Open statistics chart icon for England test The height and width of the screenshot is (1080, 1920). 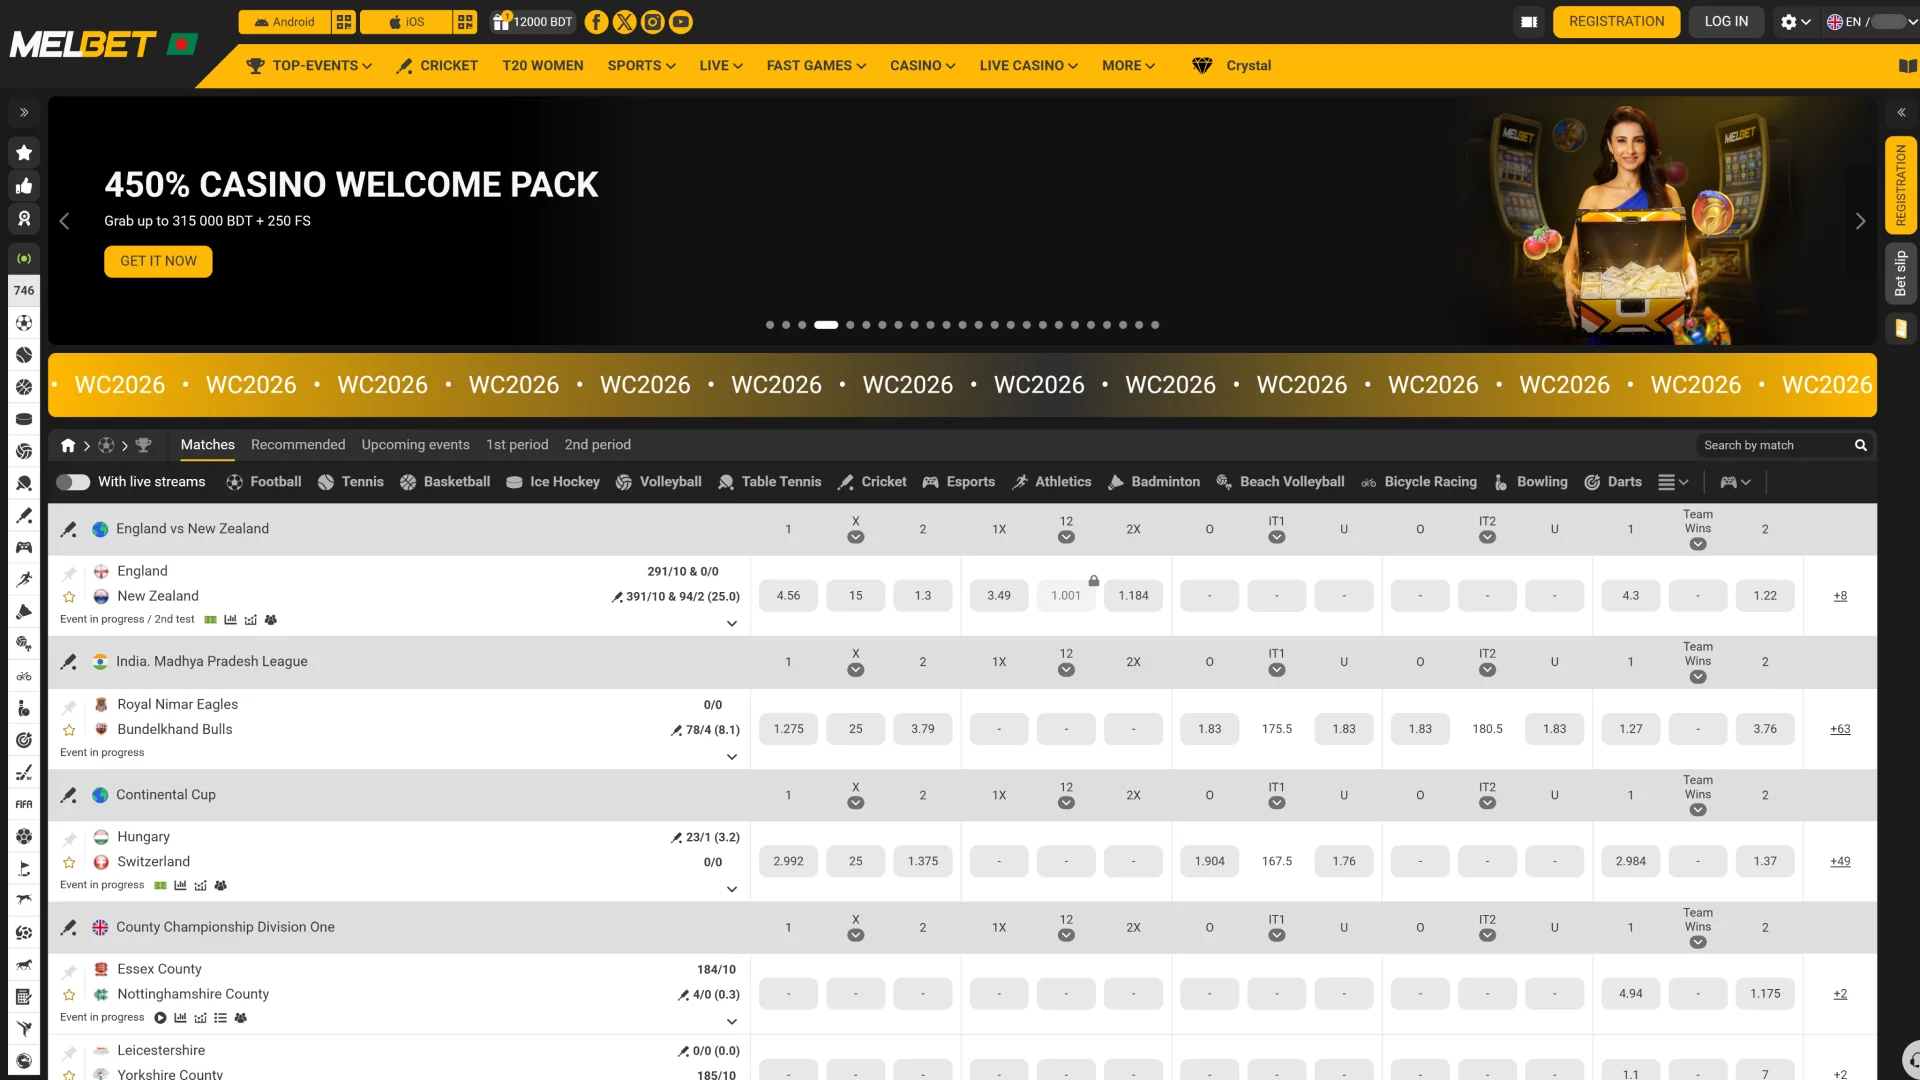pyautogui.click(x=230, y=620)
